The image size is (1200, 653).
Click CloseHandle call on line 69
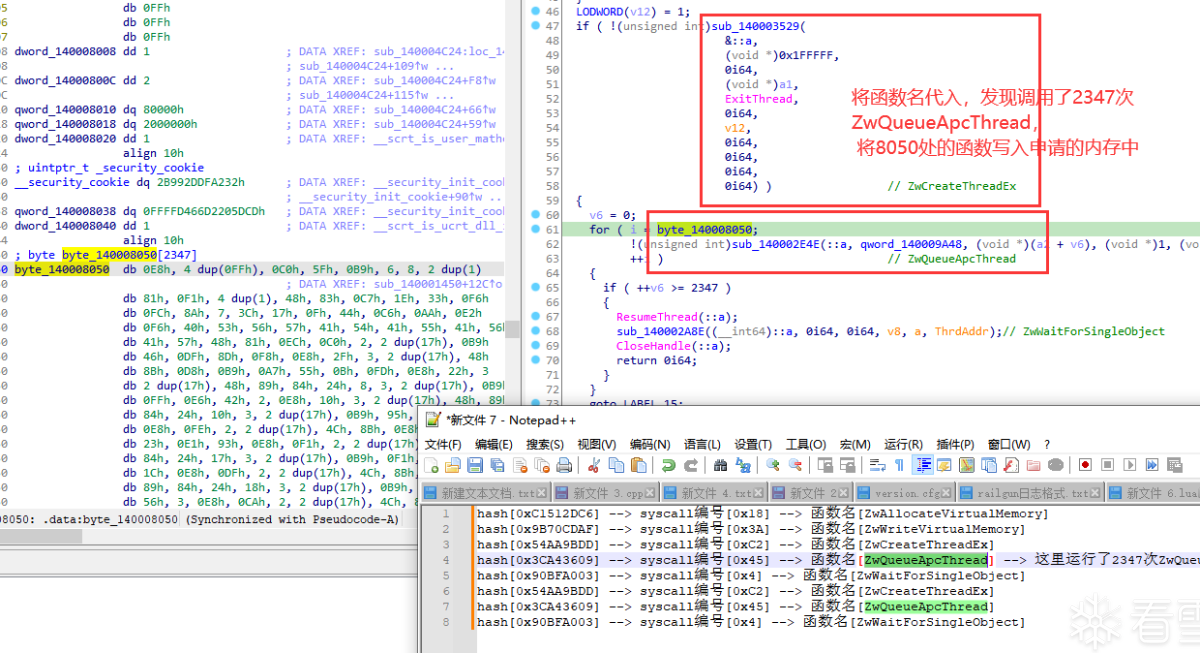654,345
